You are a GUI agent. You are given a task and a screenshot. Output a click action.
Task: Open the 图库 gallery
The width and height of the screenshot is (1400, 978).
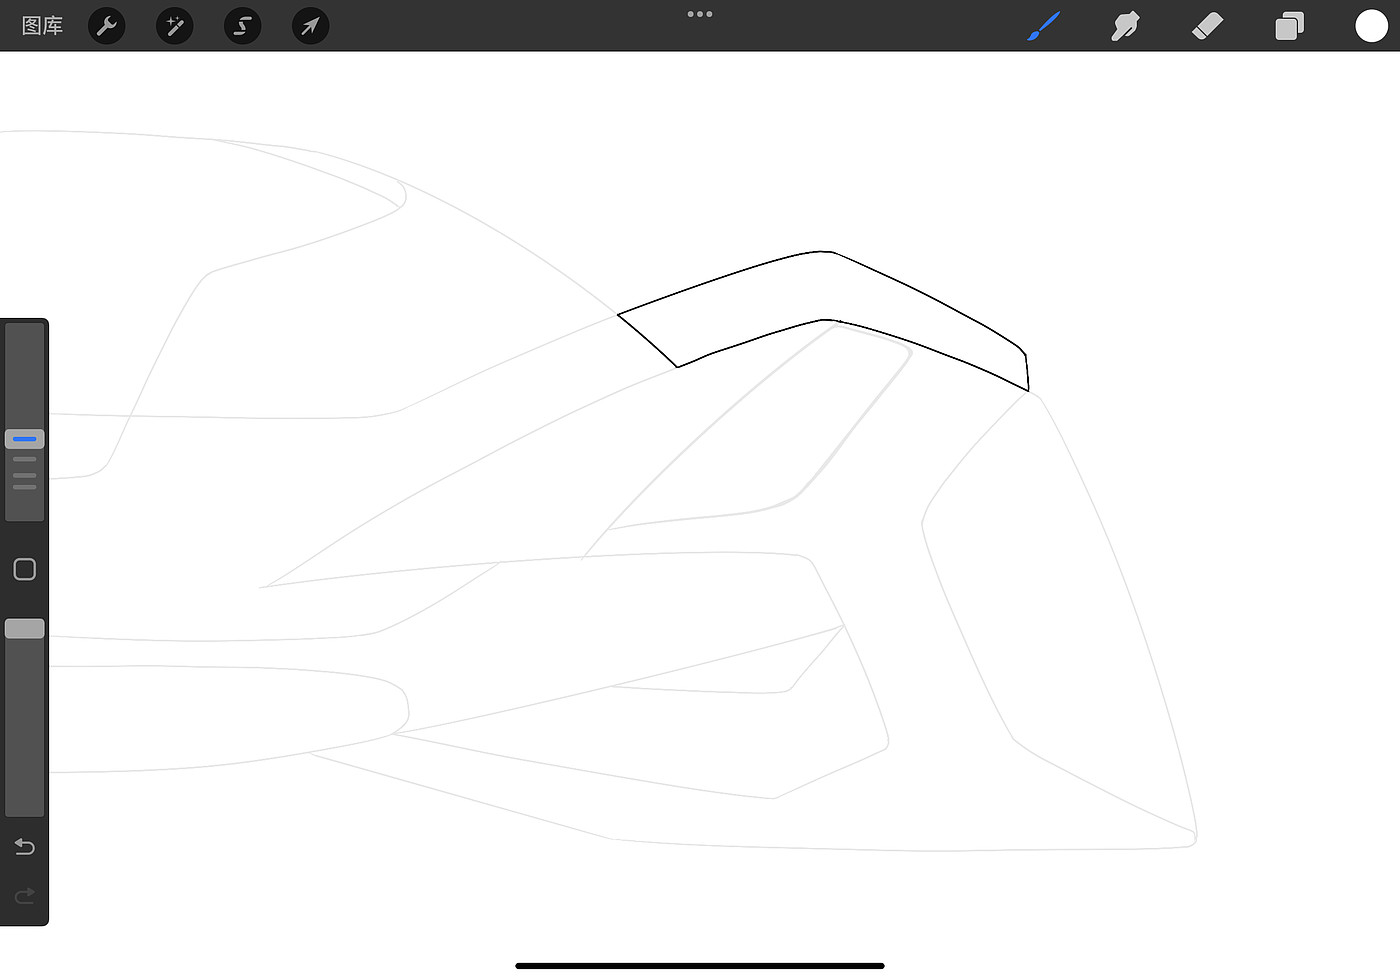42,26
